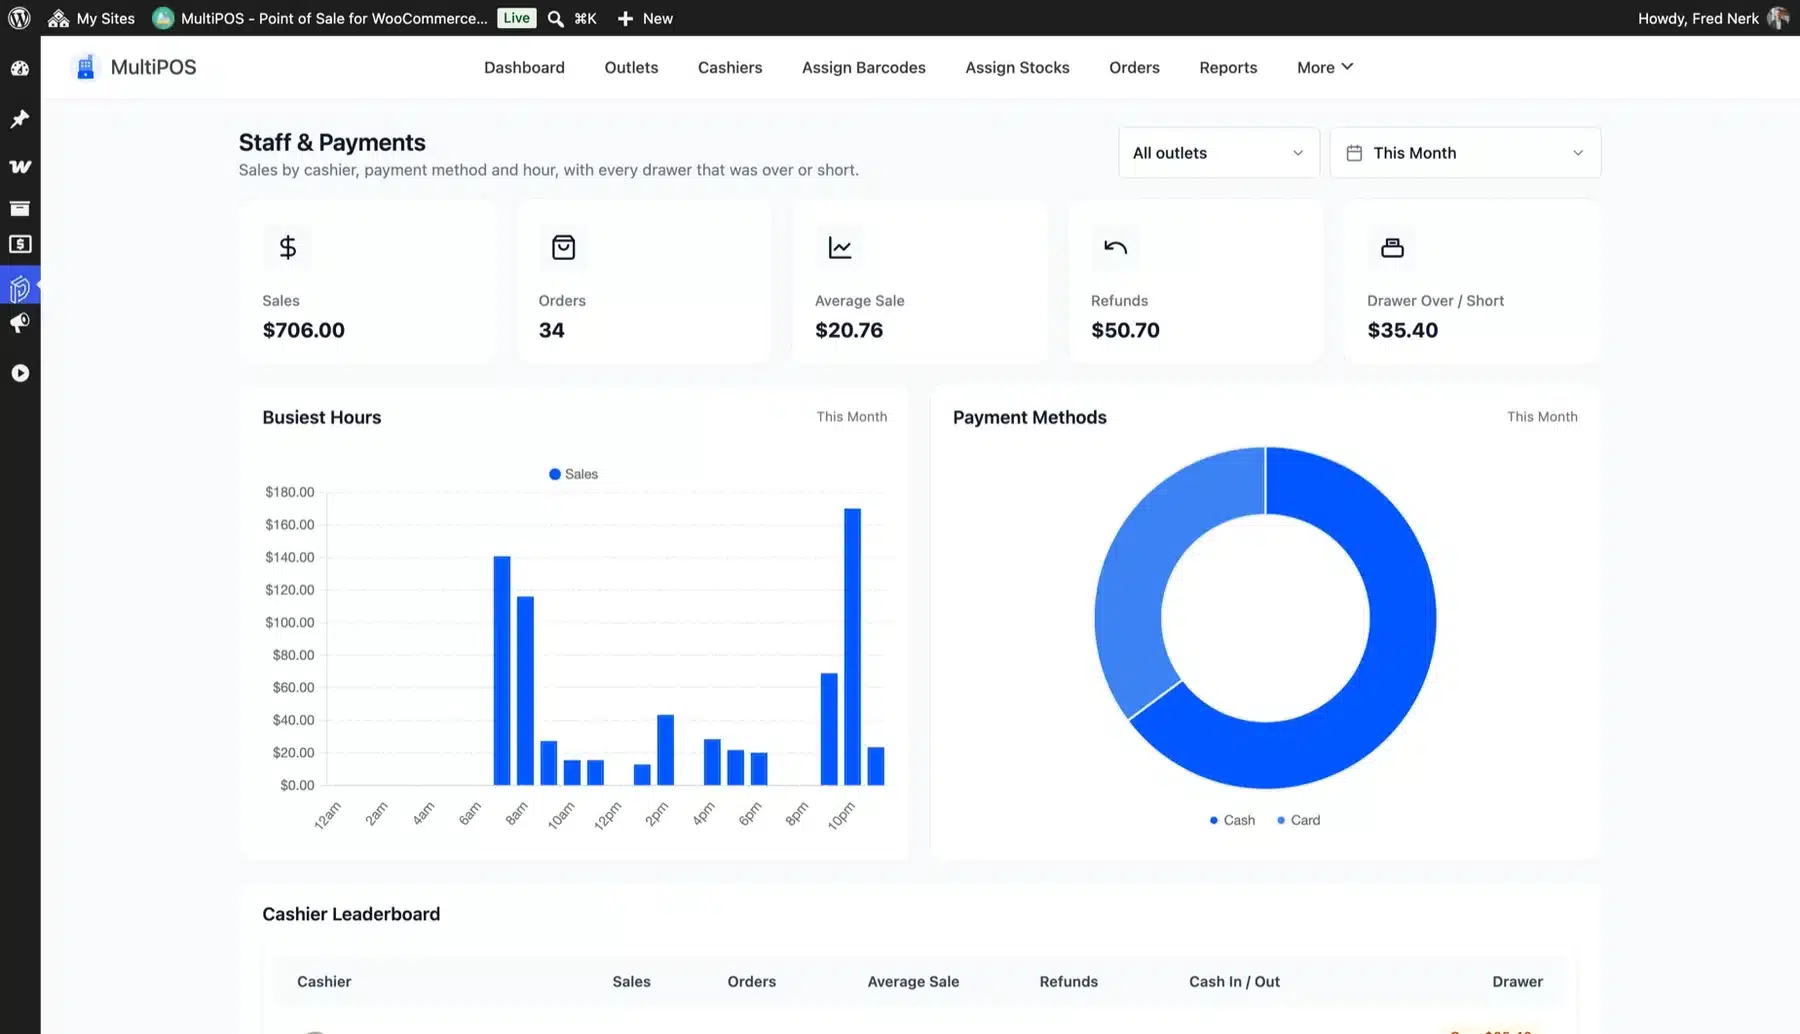Viewport: 1800px width, 1034px height.
Task: Click the $140 sales bar at 7am
Action: tap(502, 670)
